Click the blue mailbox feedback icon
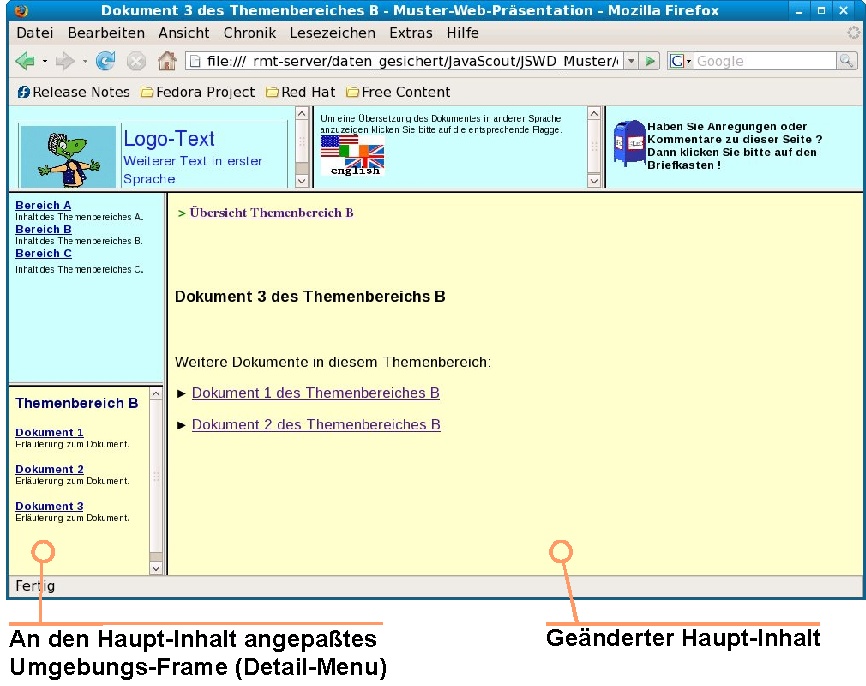Screen dimensions: 866x686 point(629,145)
